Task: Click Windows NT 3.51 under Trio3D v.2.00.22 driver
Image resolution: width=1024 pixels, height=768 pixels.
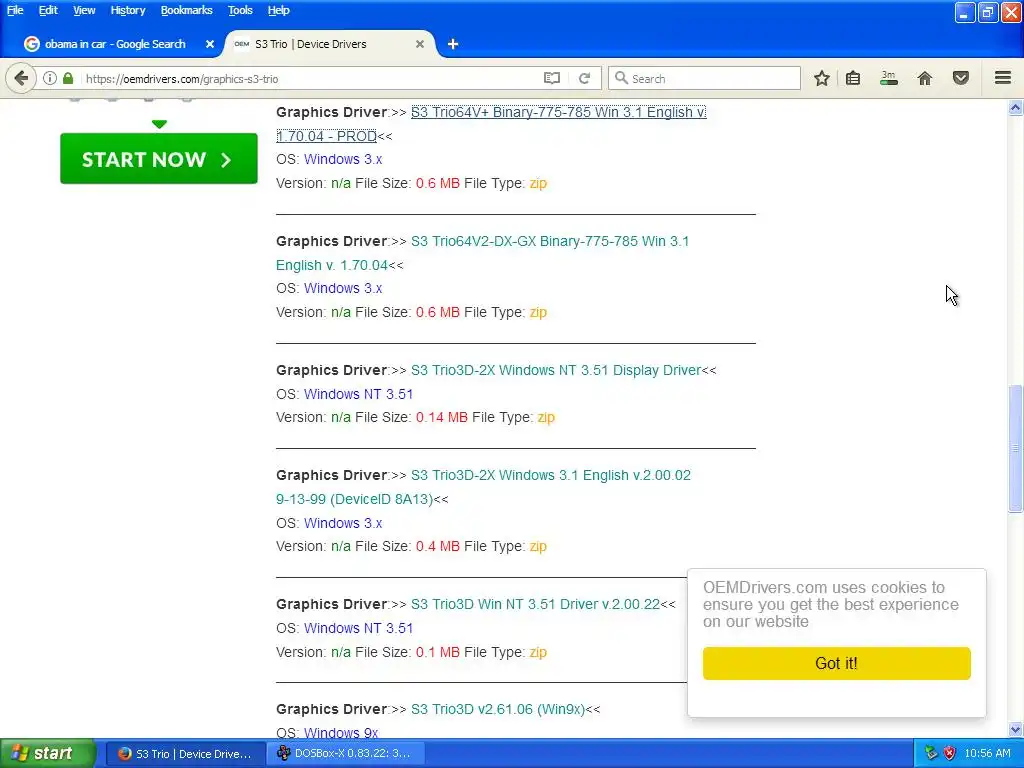Action: 359,628
